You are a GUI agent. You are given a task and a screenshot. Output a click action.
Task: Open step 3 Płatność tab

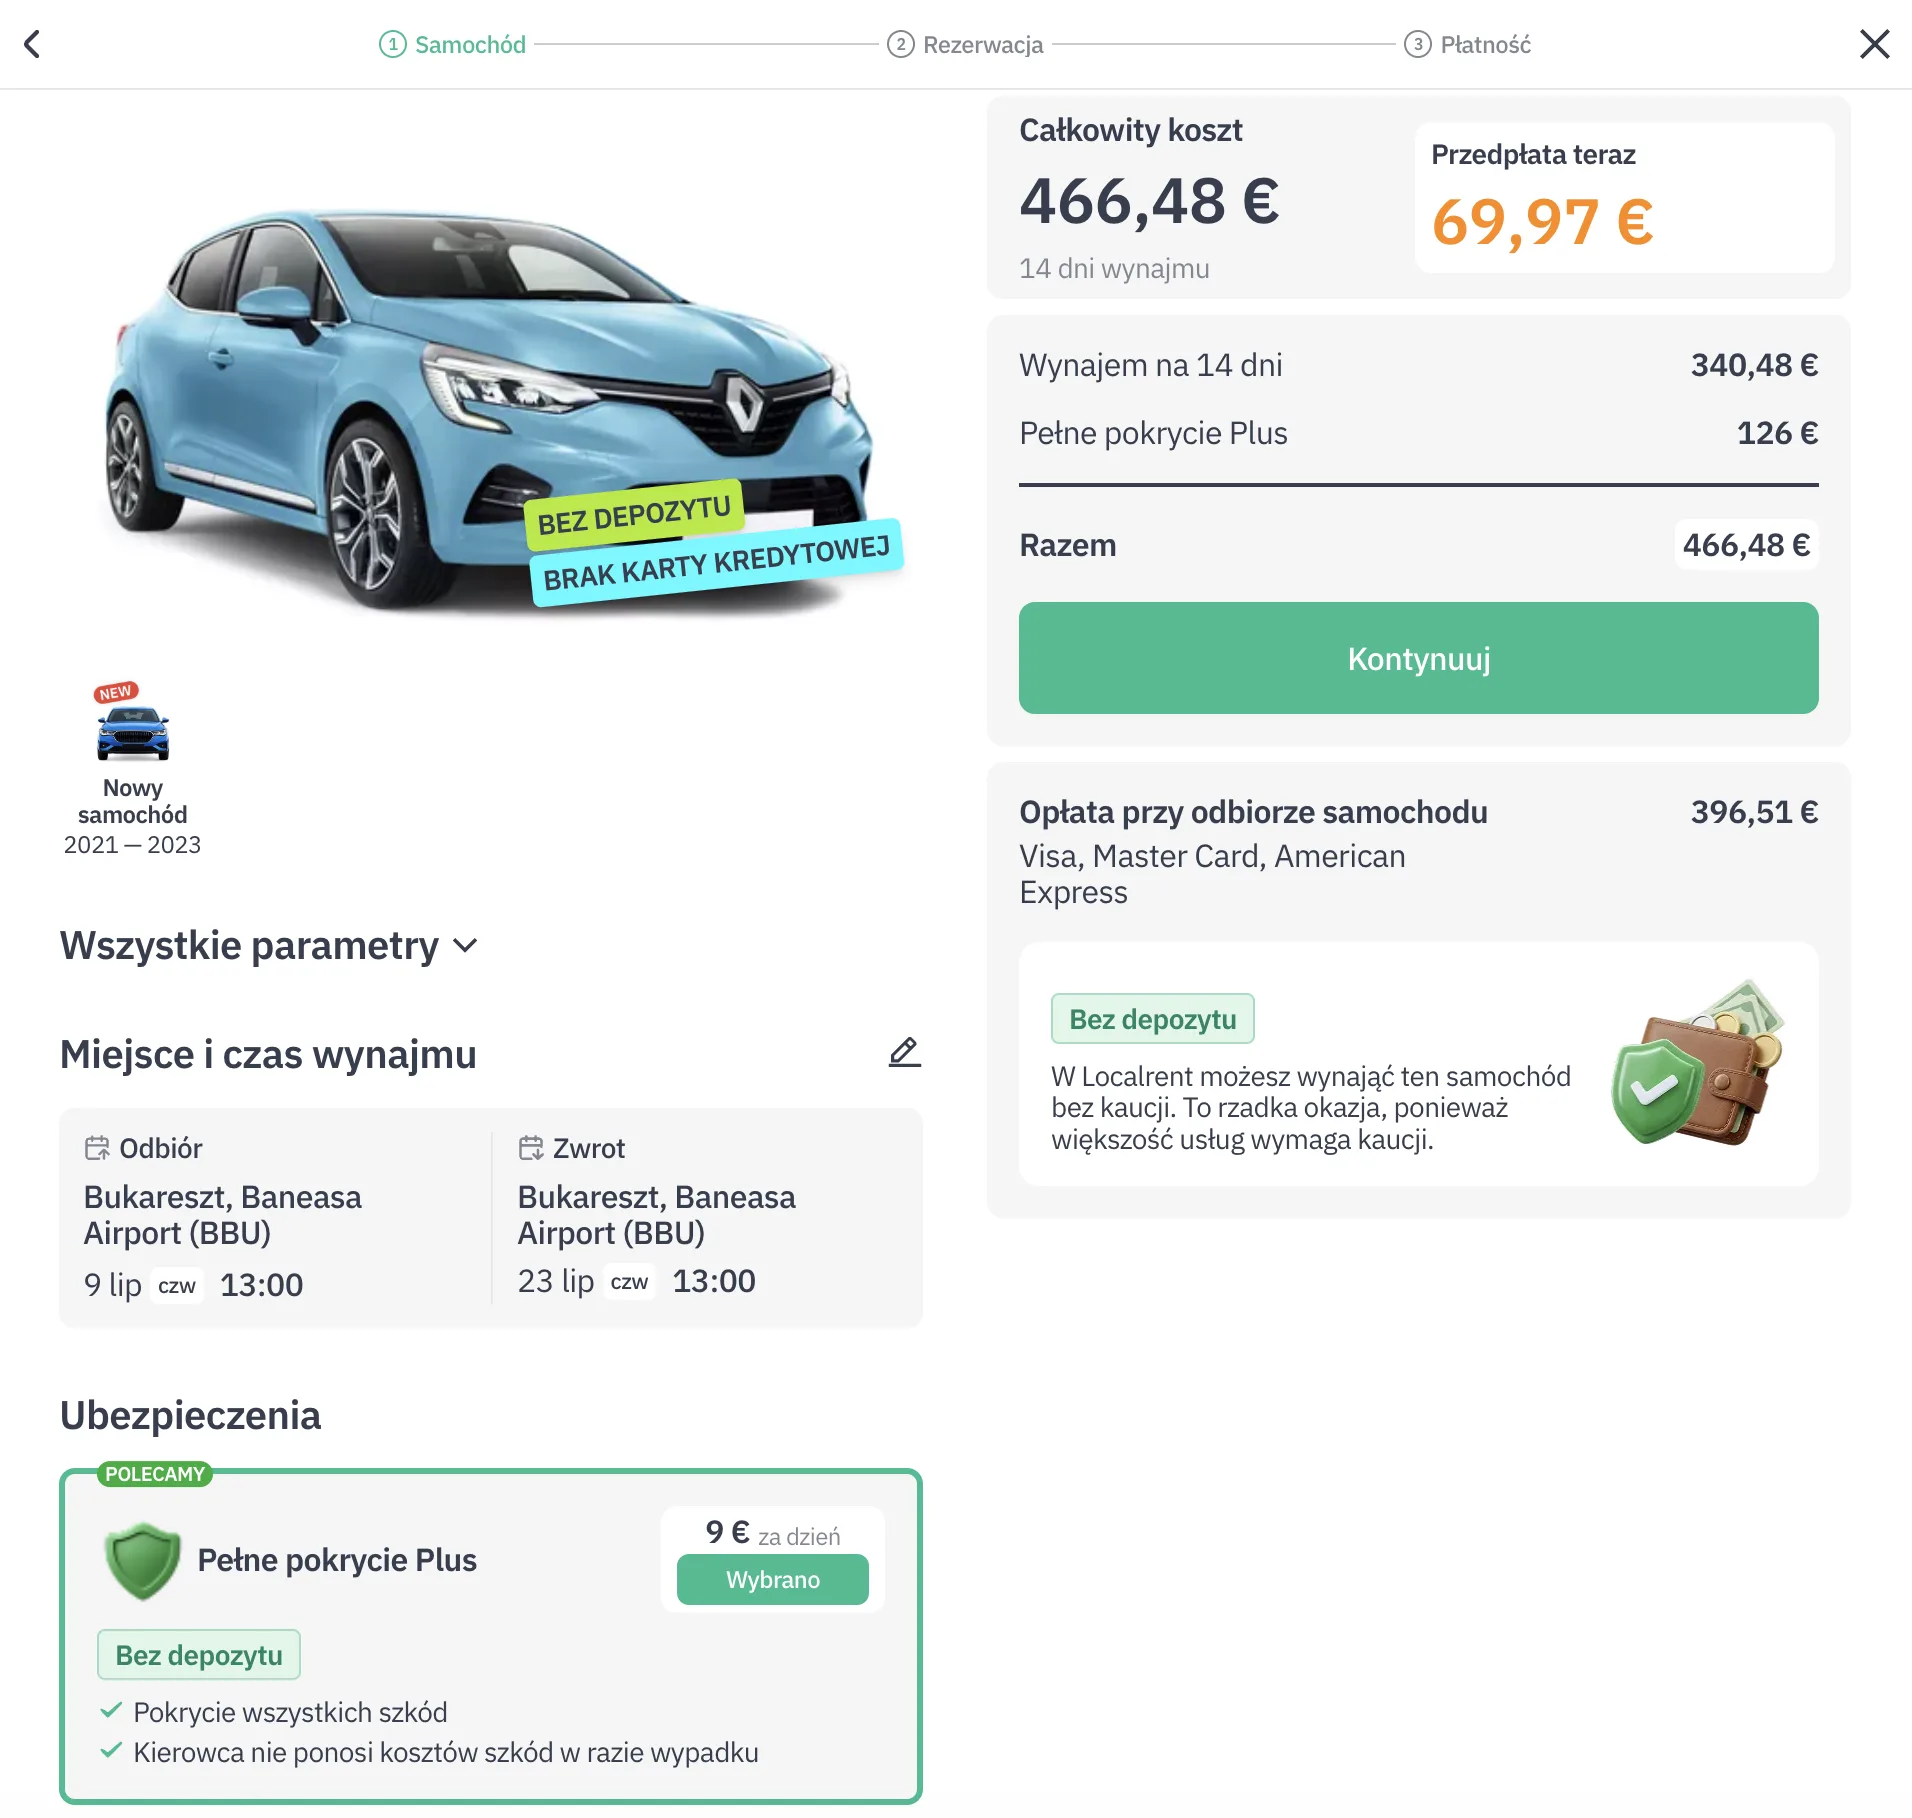click(x=1467, y=44)
